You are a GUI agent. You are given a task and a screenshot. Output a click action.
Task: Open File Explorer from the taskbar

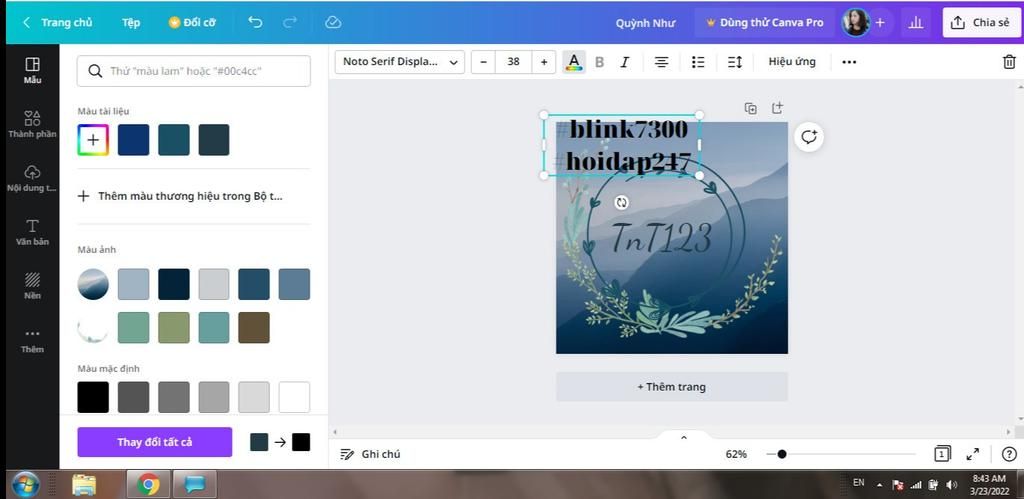click(84, 485)
